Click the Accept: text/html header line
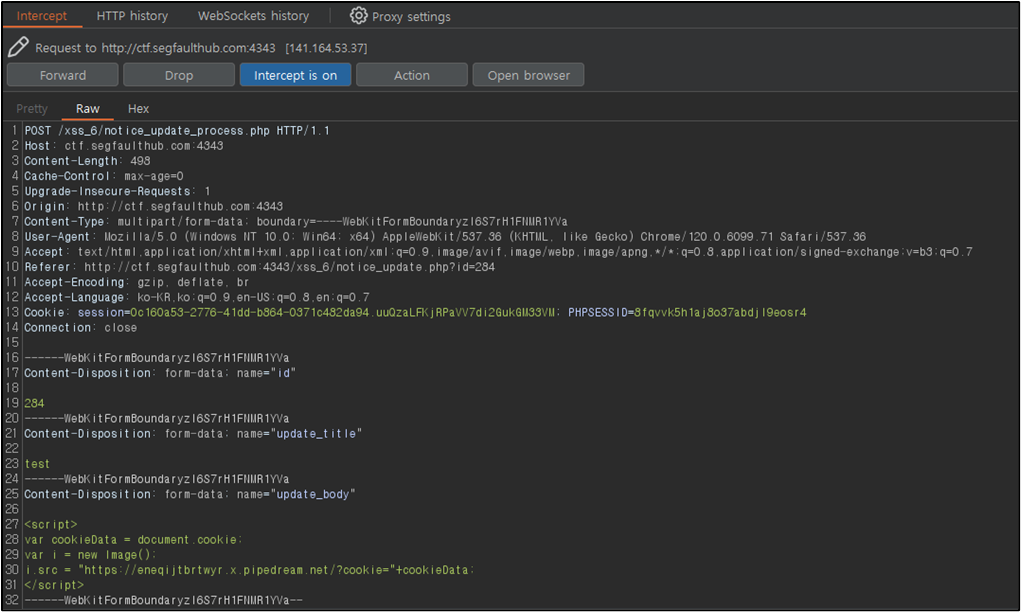Image resolution: width=1021 pixels, height=612 pixels. 499,252
